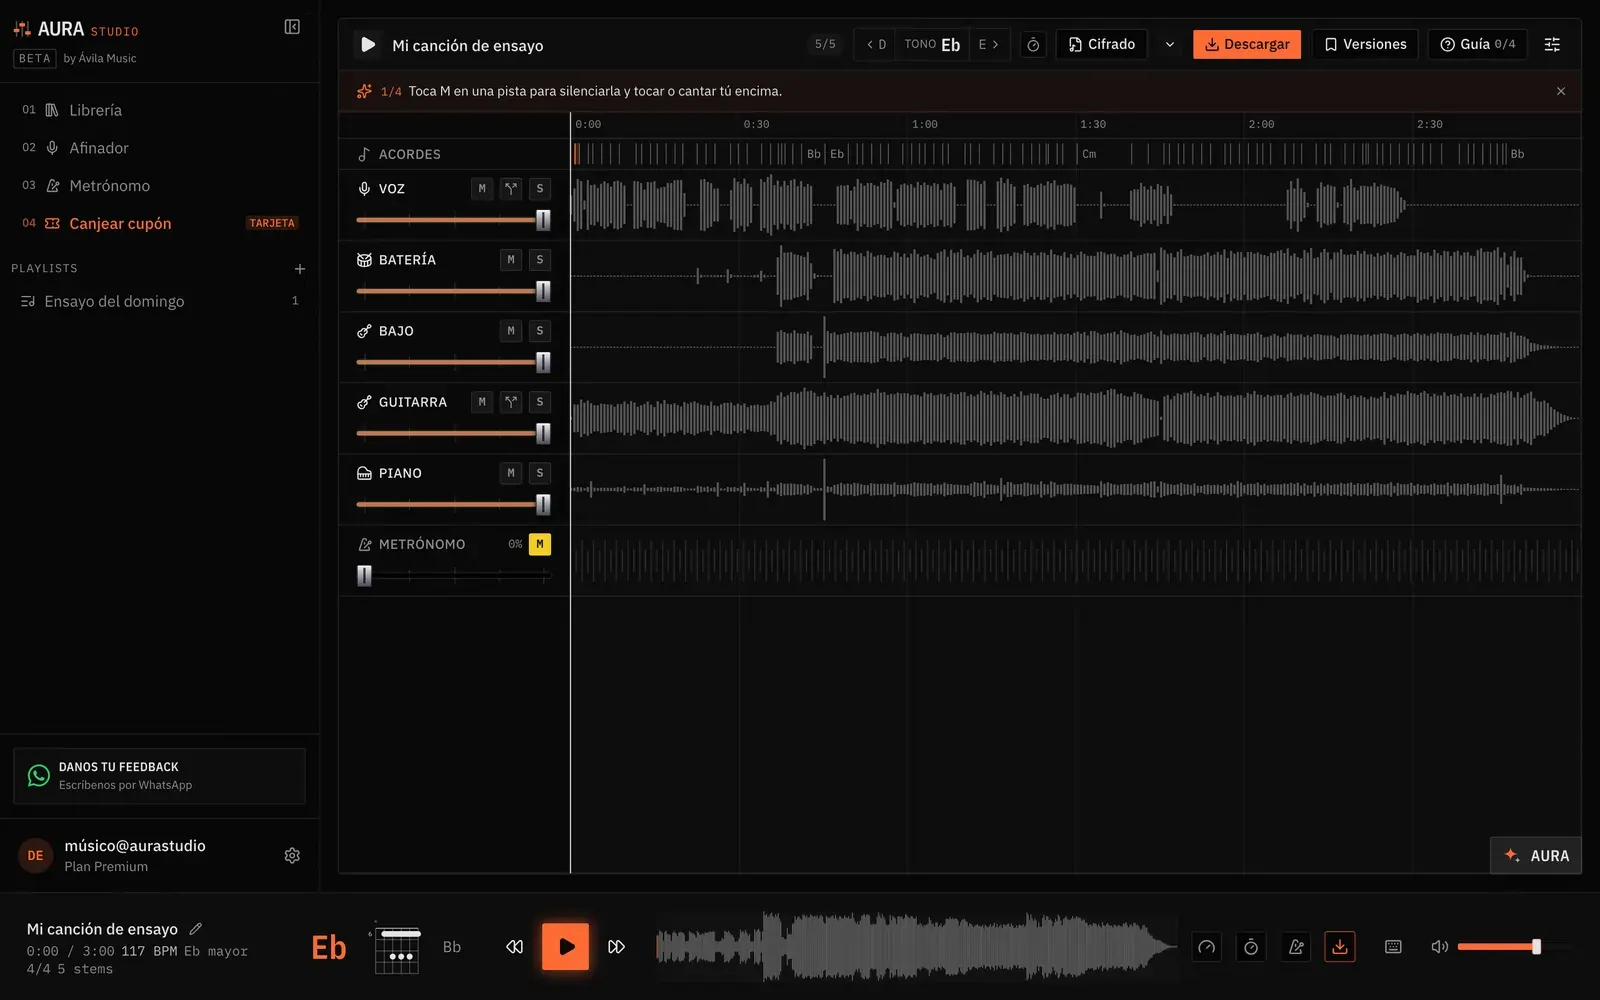Screen dimensions: 1600x1000
Task: Click the bottom bar timer icon
Action: [1251, 947]
